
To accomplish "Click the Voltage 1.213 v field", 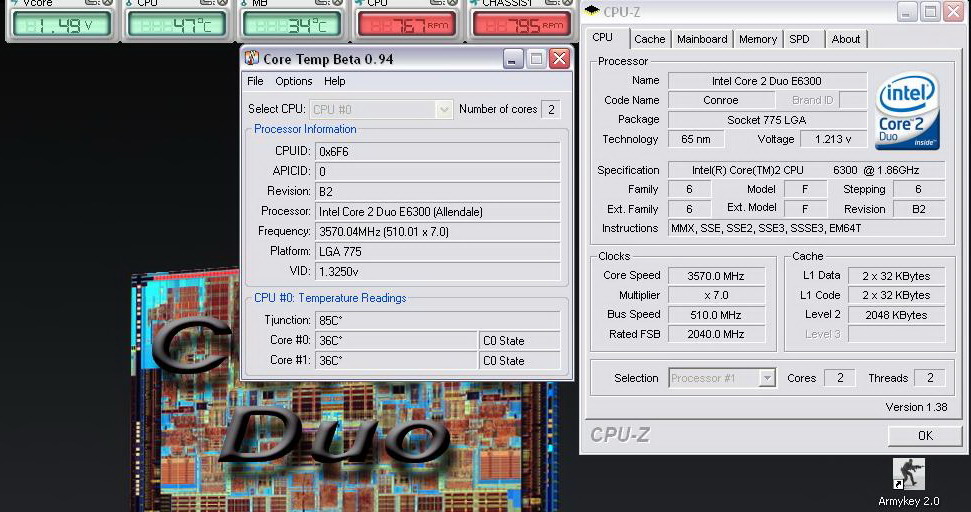I will 833,139.
